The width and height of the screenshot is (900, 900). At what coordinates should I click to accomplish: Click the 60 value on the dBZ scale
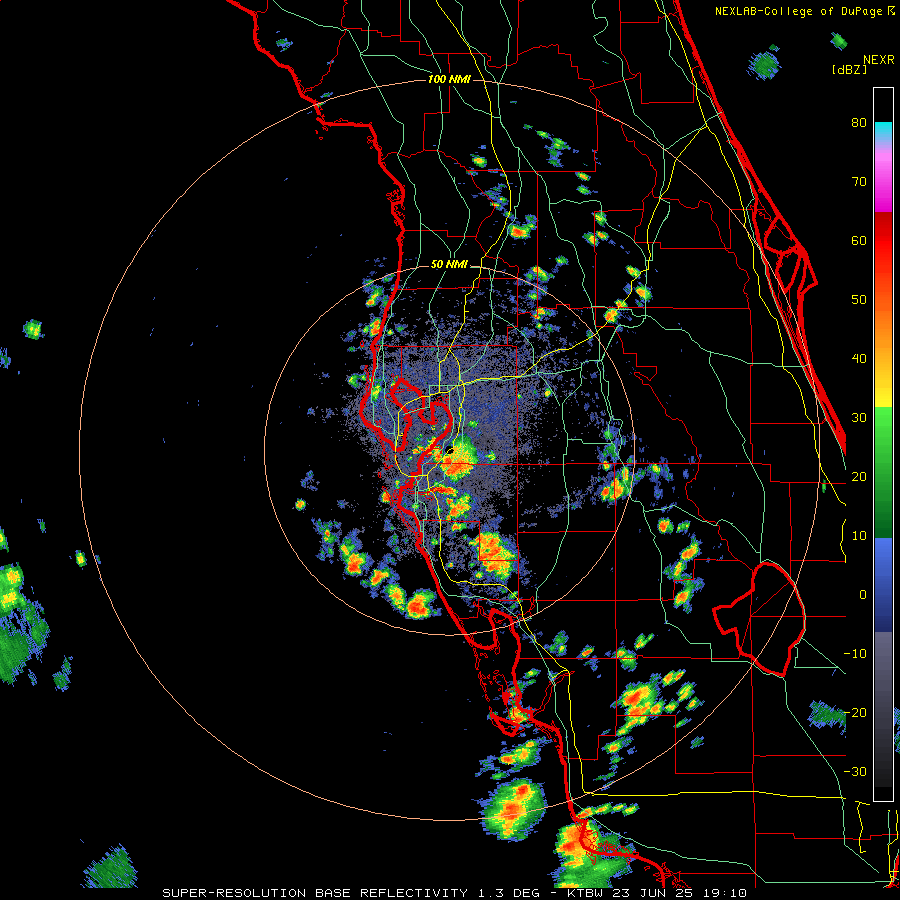[859, 240]
